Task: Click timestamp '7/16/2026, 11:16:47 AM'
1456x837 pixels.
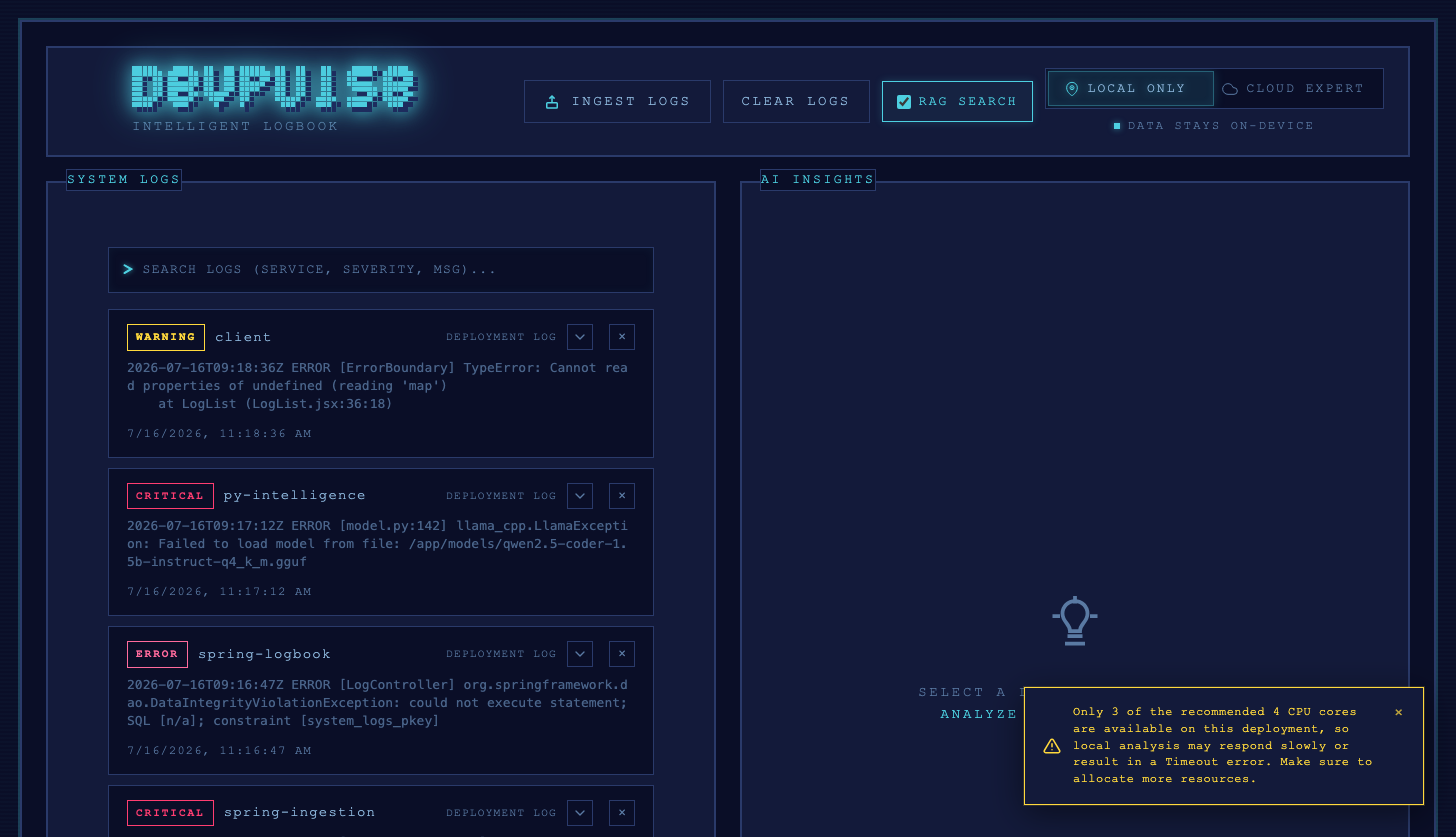Action: pos(219,751)
